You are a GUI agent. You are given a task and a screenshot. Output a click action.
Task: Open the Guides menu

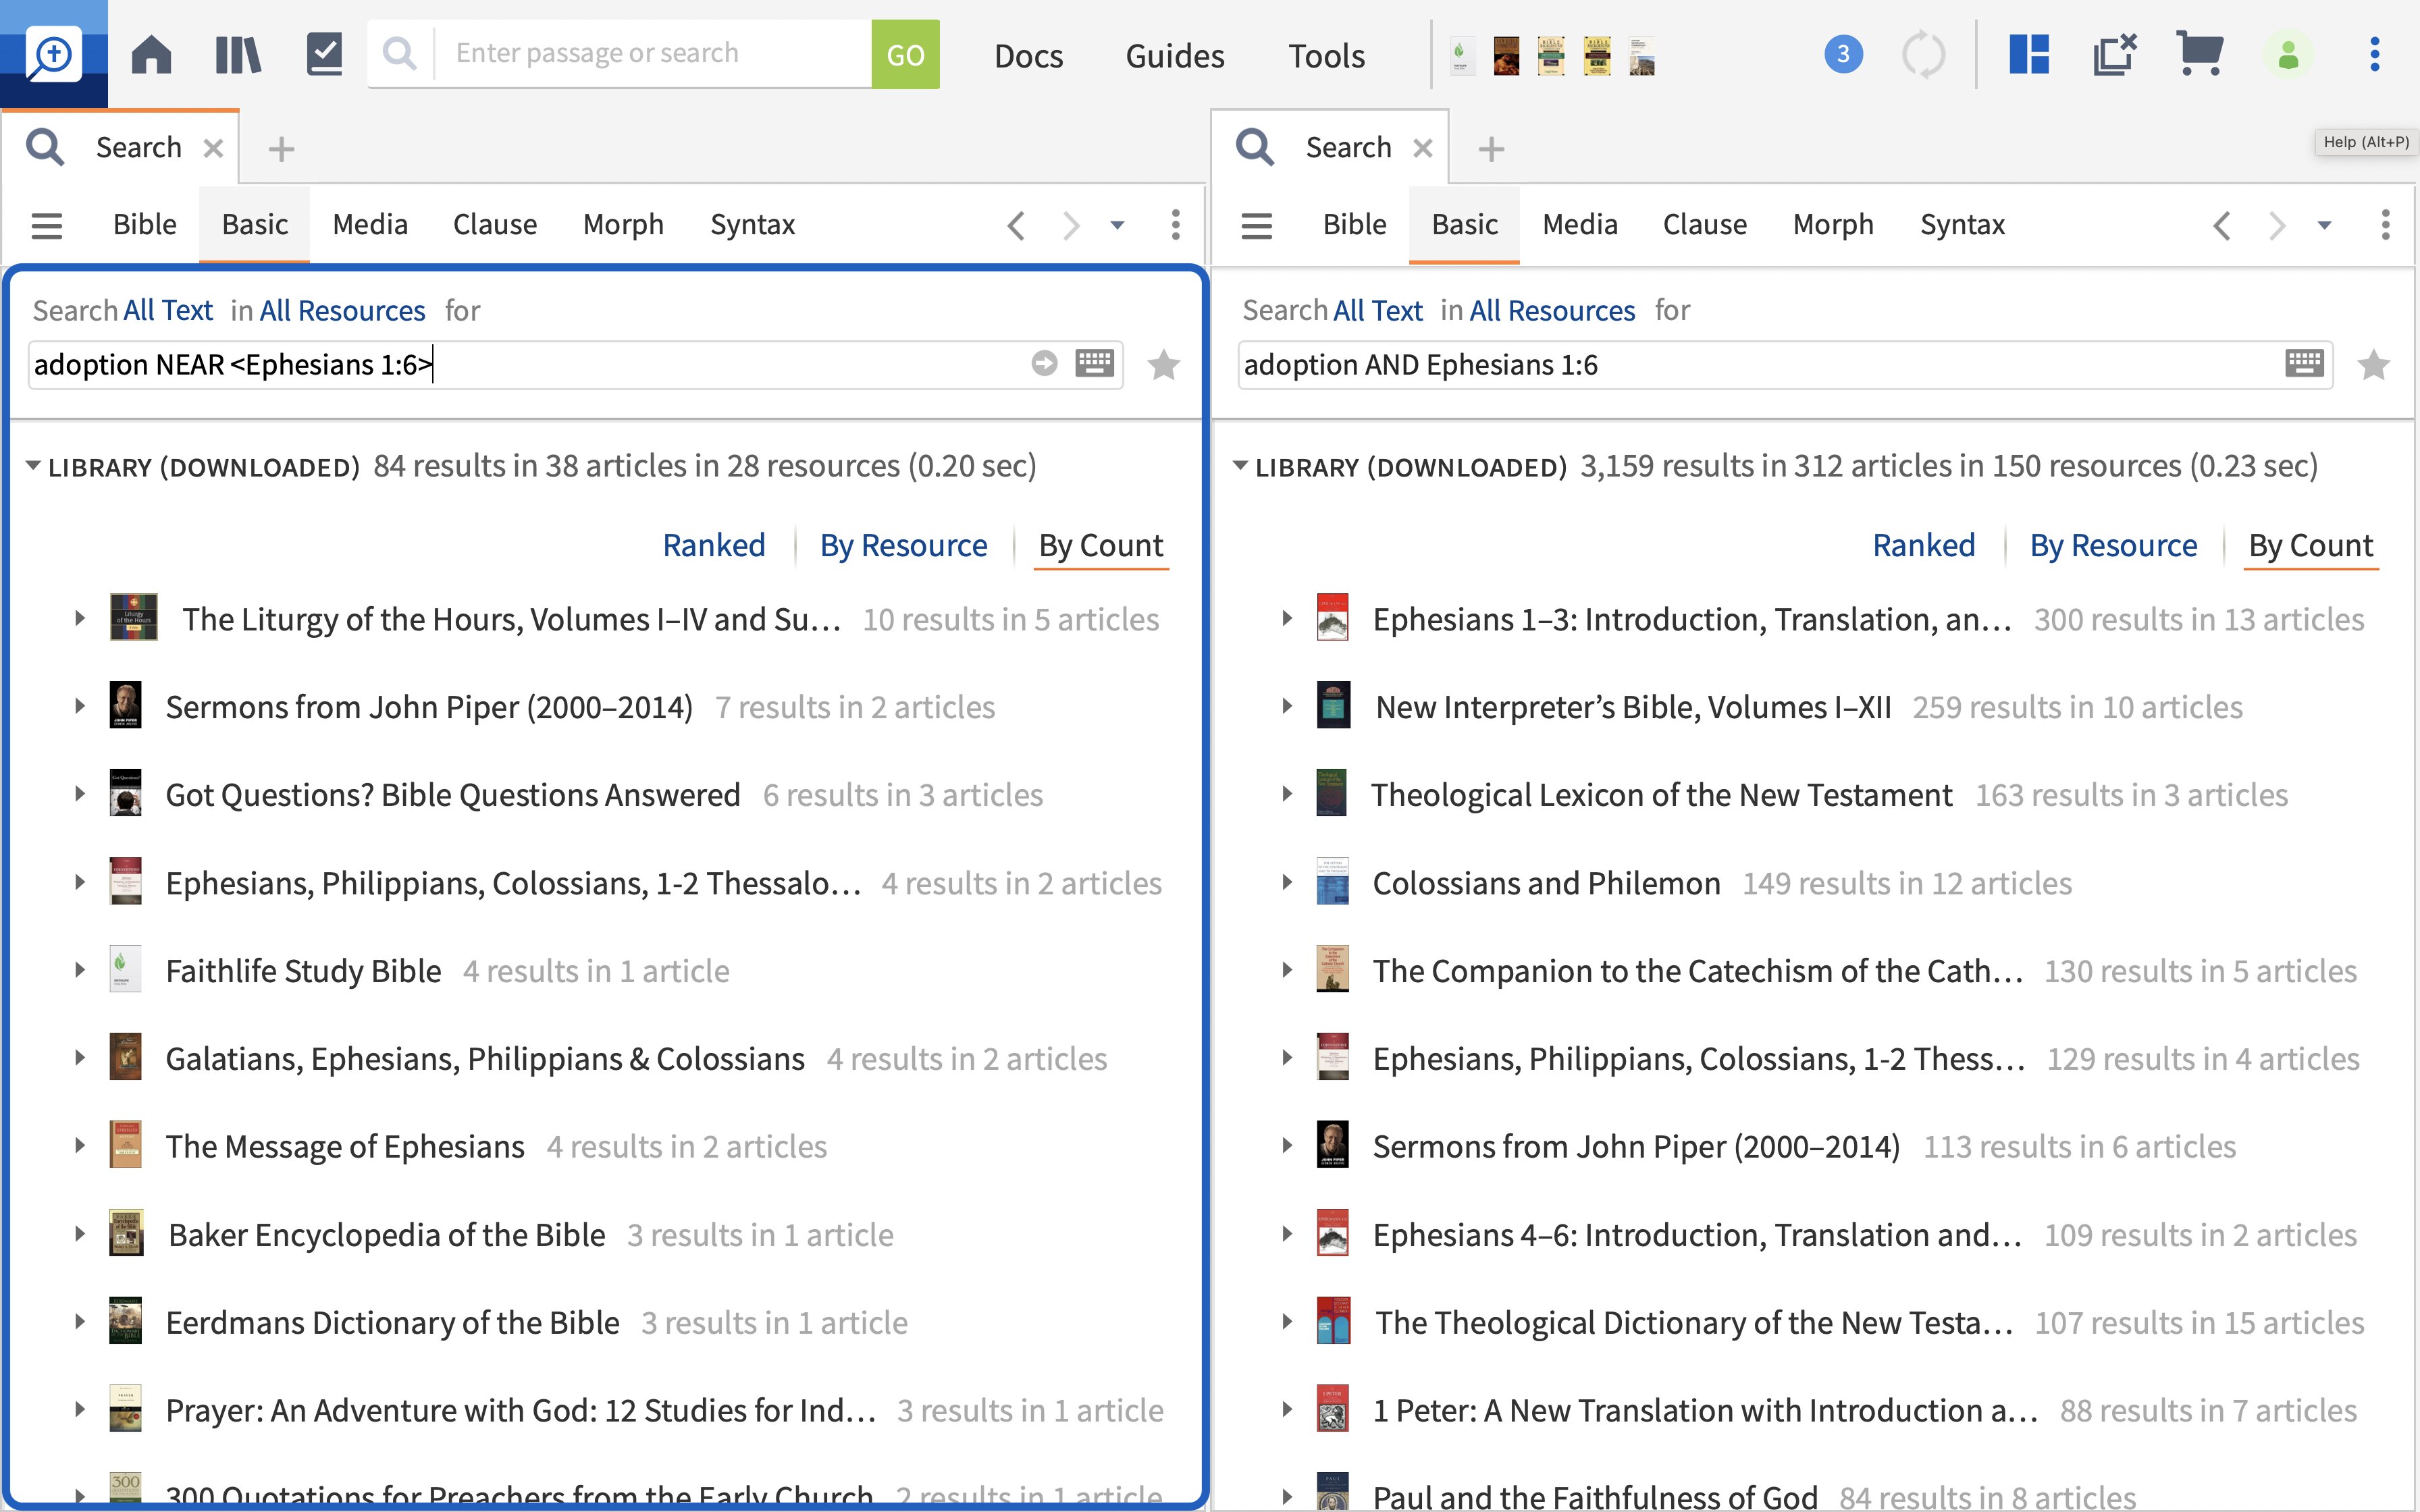(x=1175, y=56)
